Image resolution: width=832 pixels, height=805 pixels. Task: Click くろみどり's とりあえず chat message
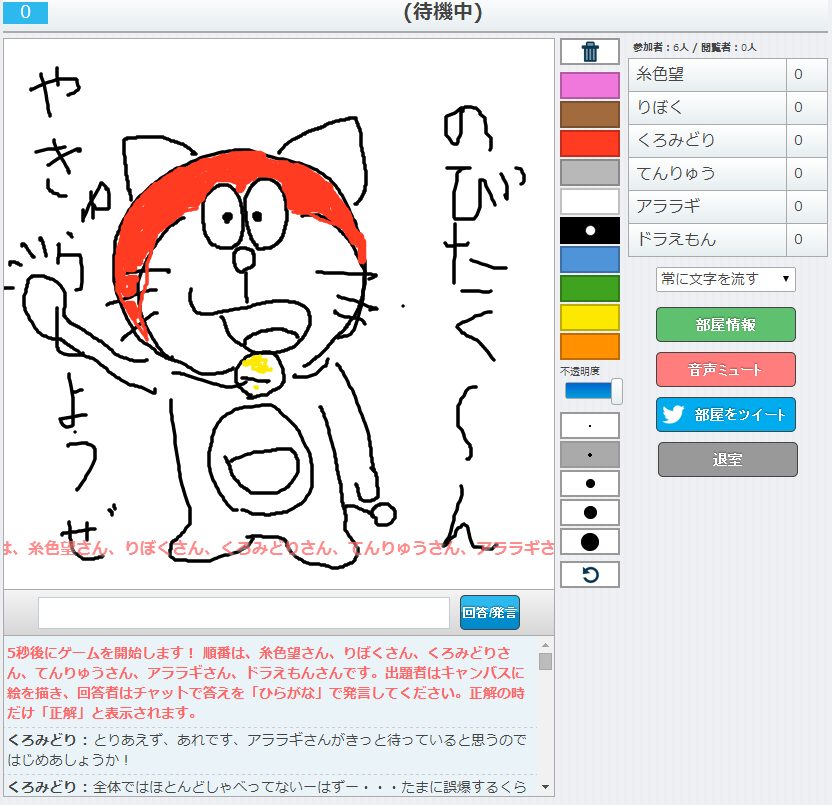[x=267, y=749]
